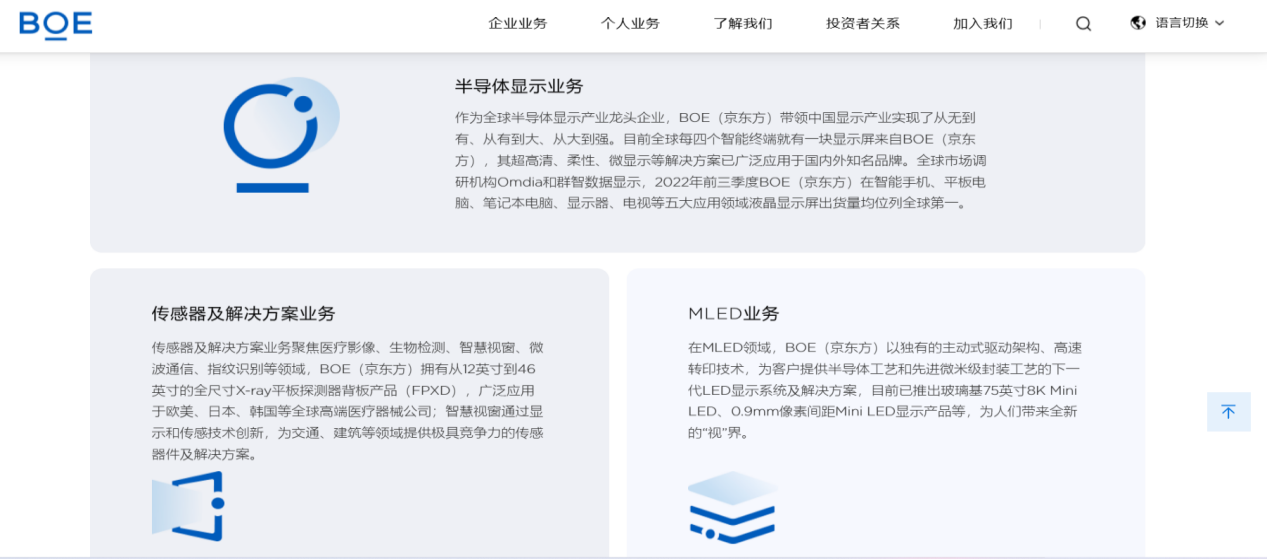
Task: Click the description text under 传感器及解决方案业务
Action: [347, 400]
